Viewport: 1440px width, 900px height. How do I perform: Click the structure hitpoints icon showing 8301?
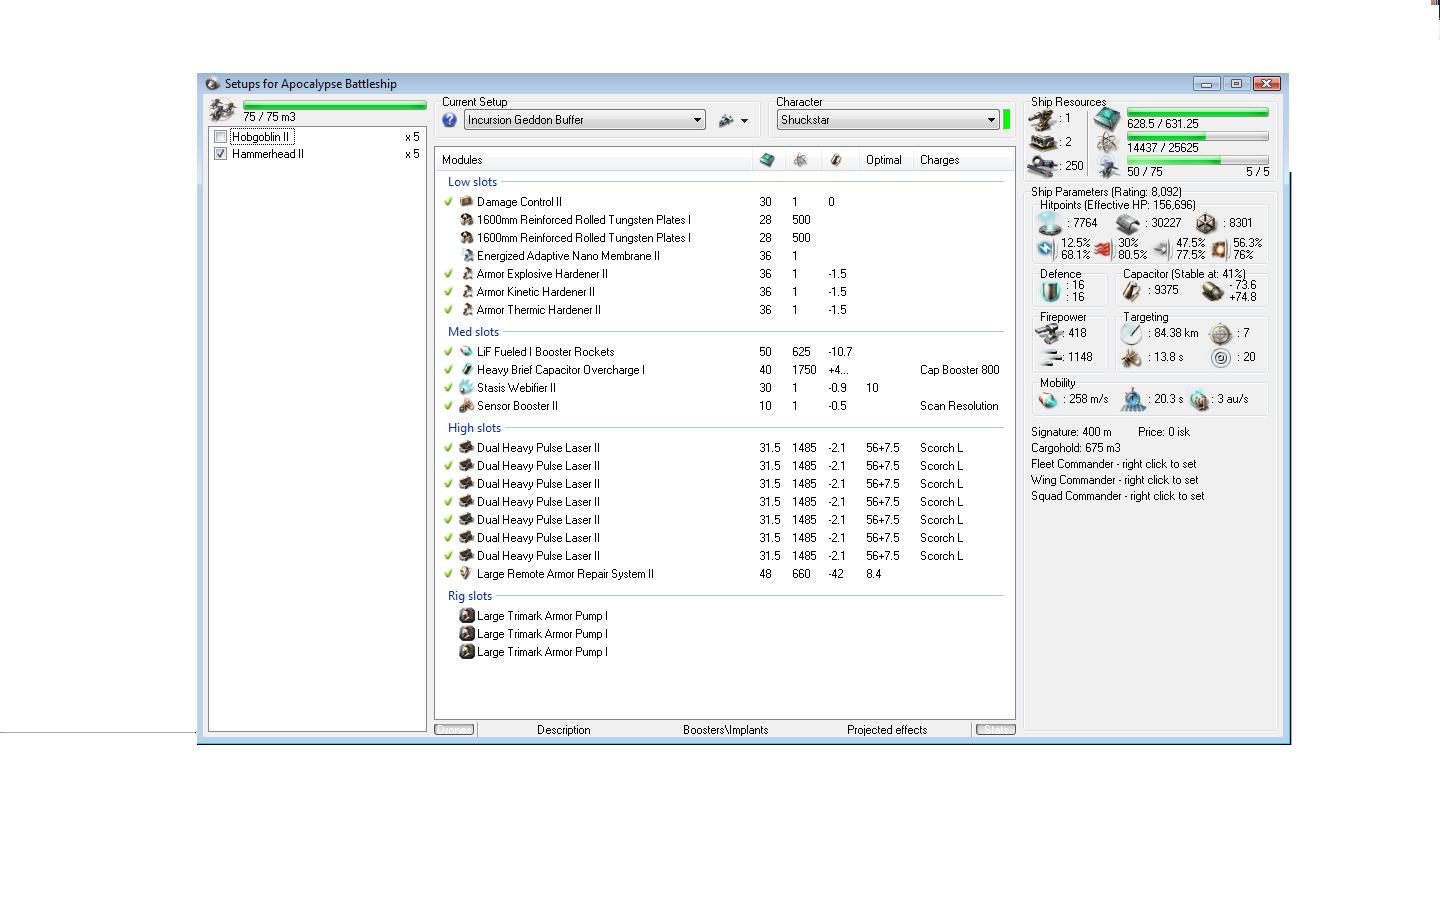(x=1206, y=223)
